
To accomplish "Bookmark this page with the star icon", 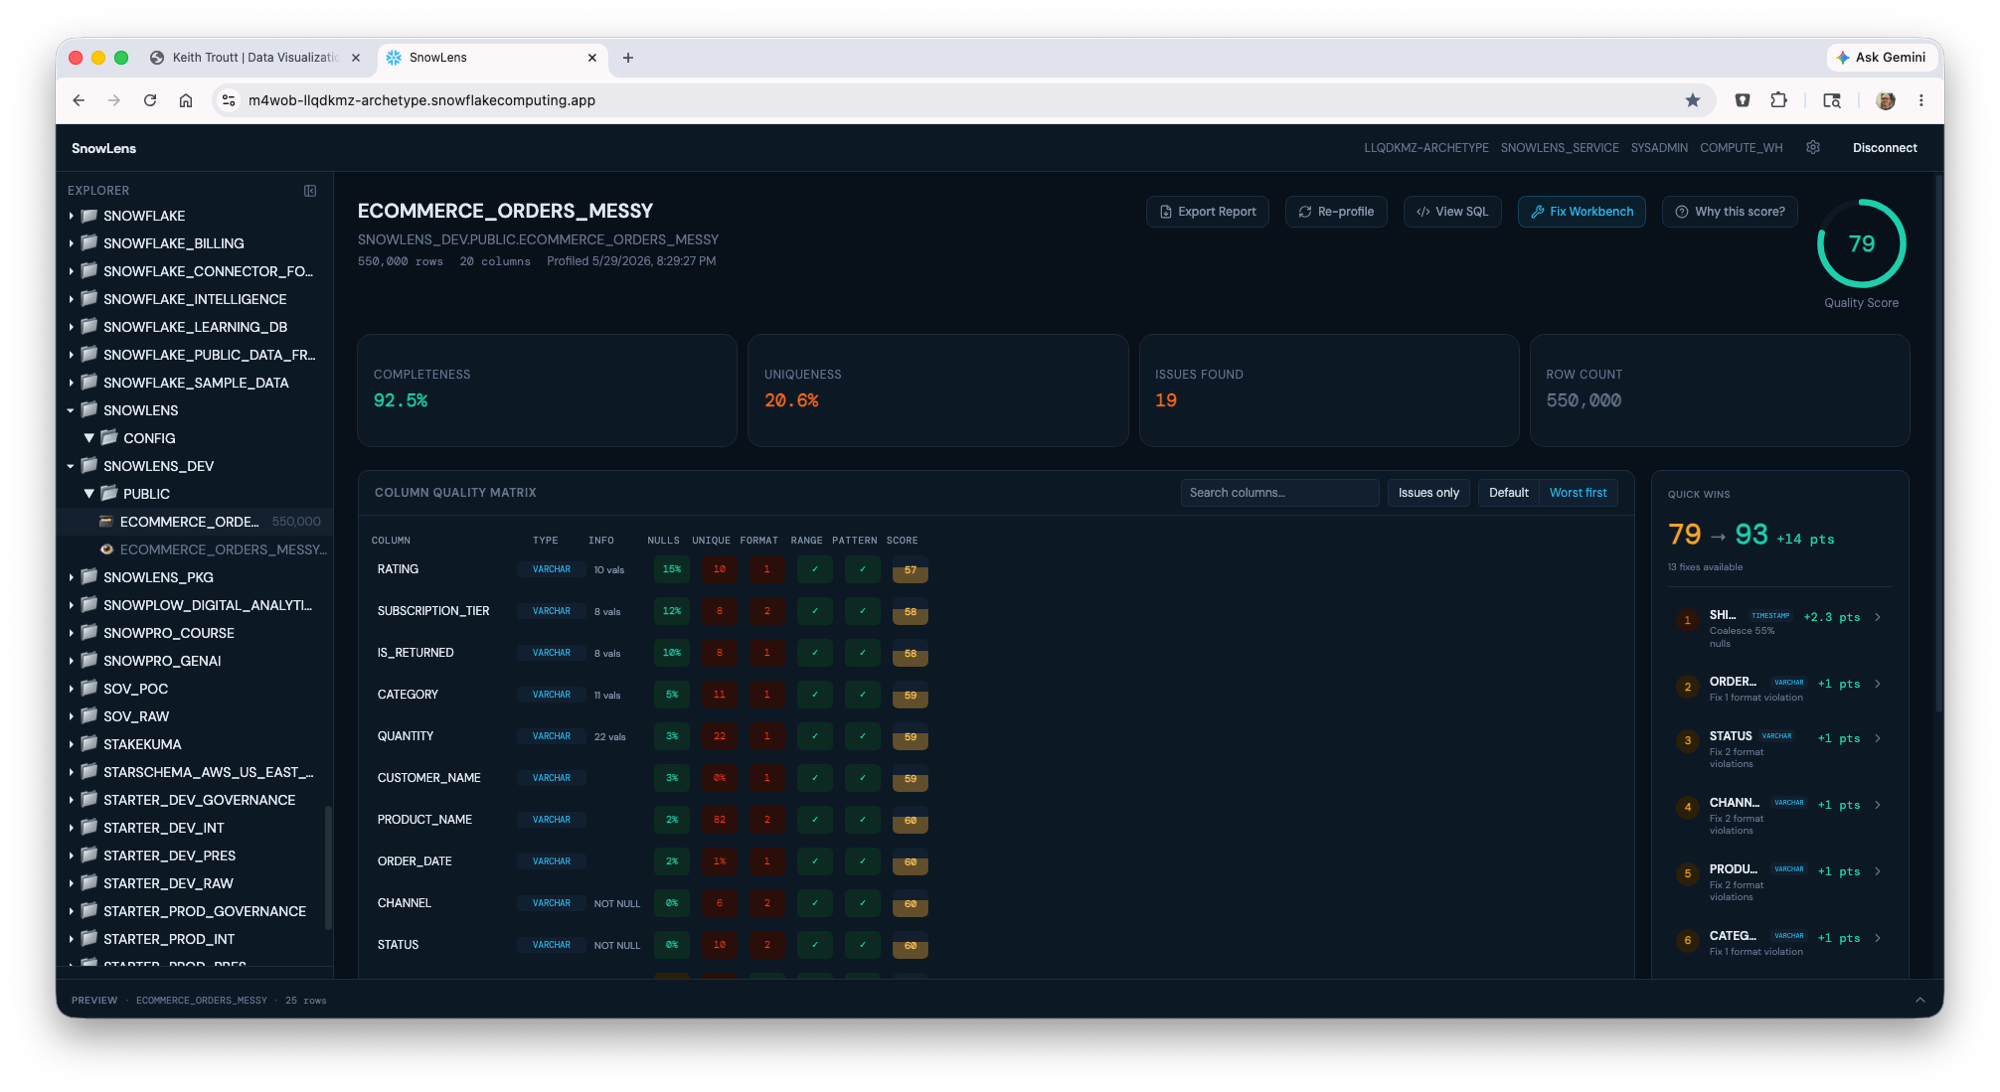I will point(1692,100).
